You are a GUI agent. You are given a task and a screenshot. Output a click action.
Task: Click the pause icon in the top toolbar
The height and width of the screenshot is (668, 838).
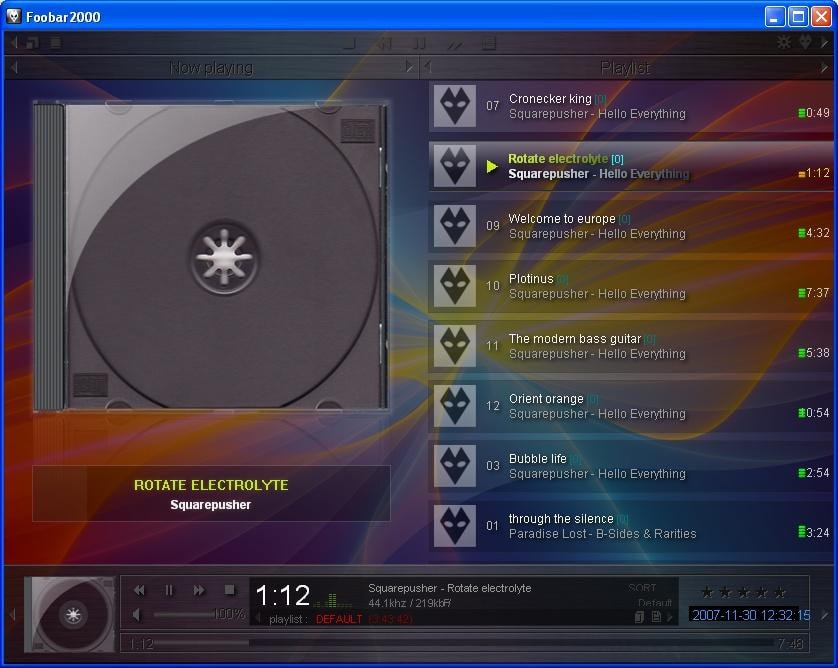coord(420,43)
